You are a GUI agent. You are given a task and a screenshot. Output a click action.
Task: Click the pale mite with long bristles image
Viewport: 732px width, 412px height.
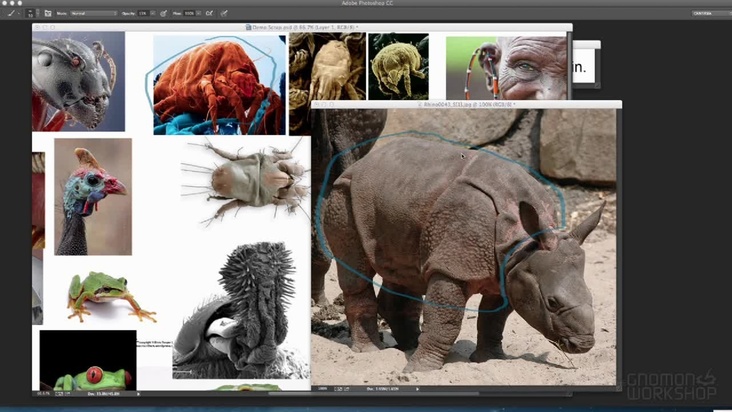[x=246, y=180]
